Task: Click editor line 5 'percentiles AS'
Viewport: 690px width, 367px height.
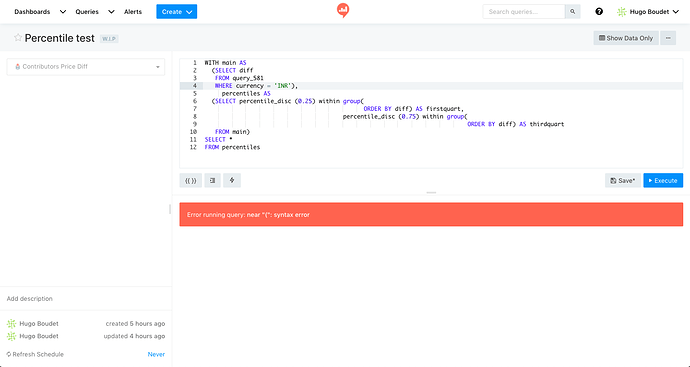Action: point(246,94)
